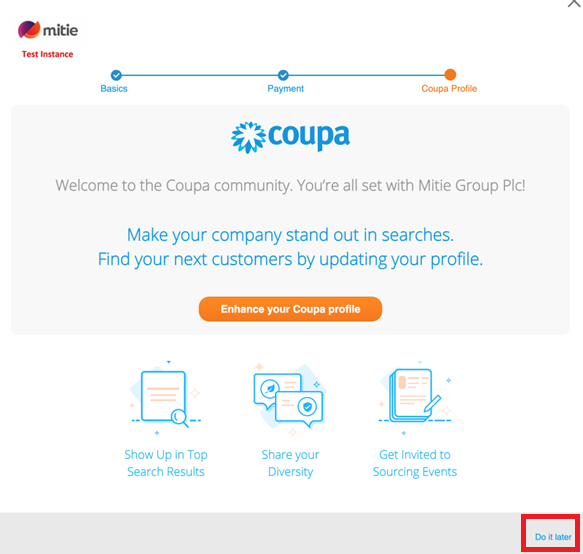The height and width of the screenshot is (554, 583).
Task: Open the Basics step label
Action: coord(114,88)
